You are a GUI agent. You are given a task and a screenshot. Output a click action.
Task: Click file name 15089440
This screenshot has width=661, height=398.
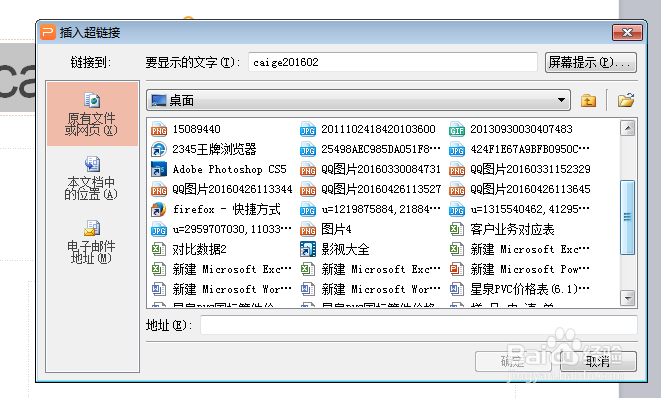click(196, 129)
